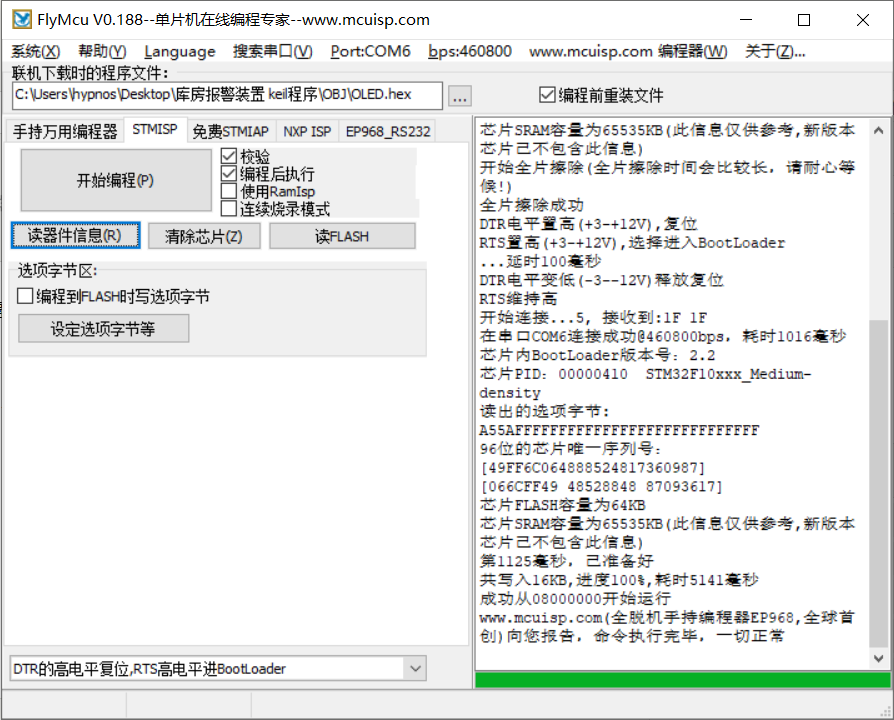Open the bps:460800 baud rate menu
Screen dimensions: 894x720
tap(470, 51)
